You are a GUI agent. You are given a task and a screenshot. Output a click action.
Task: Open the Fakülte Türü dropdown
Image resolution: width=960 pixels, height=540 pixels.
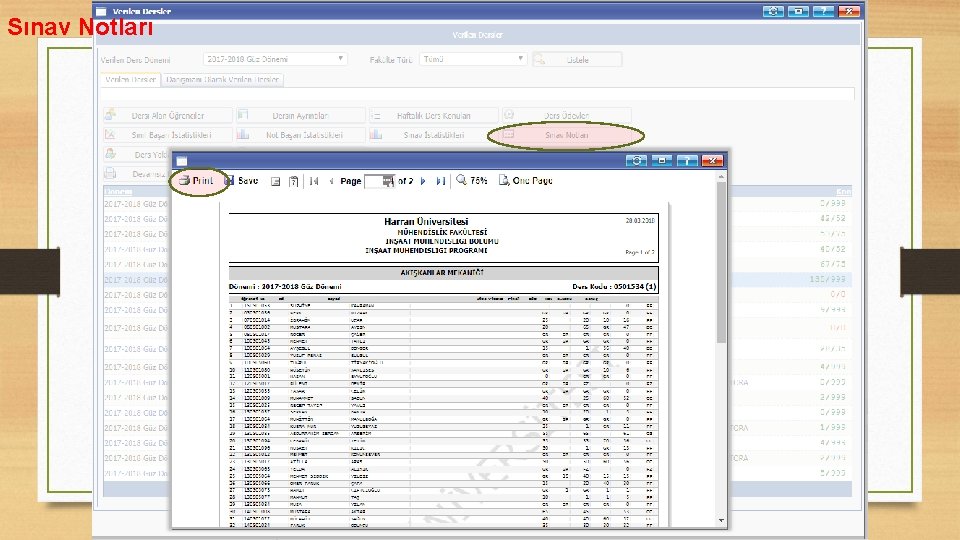(x=473, y=59)
